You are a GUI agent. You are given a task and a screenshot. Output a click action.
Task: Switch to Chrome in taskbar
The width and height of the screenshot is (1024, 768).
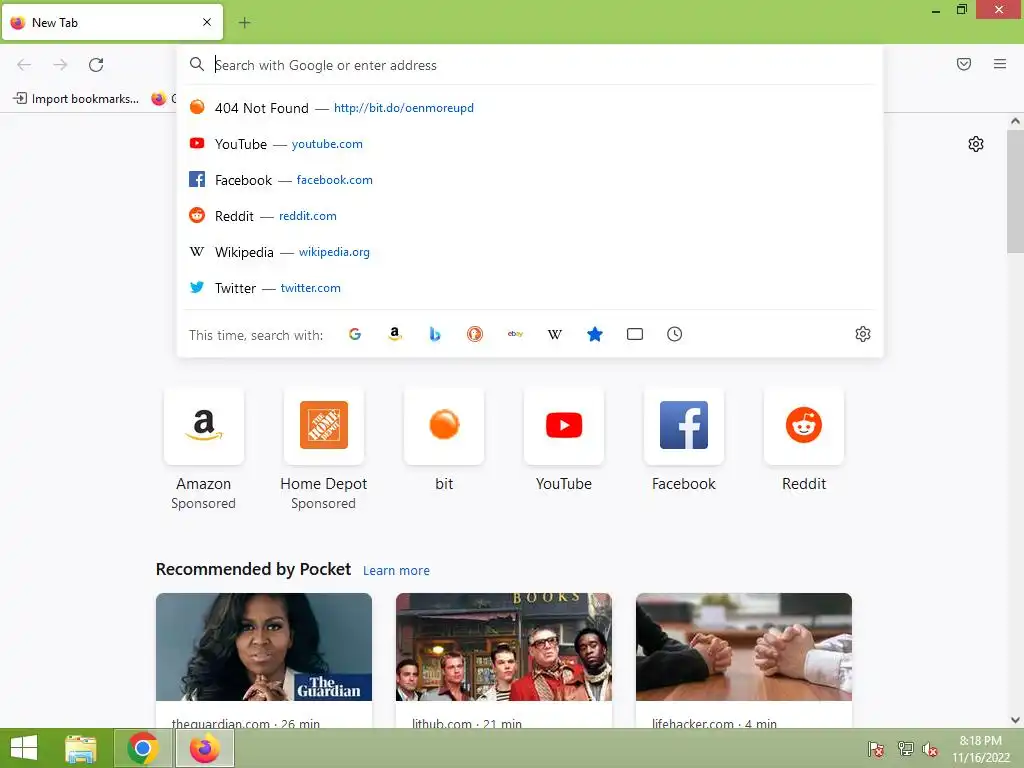point(143,748)
